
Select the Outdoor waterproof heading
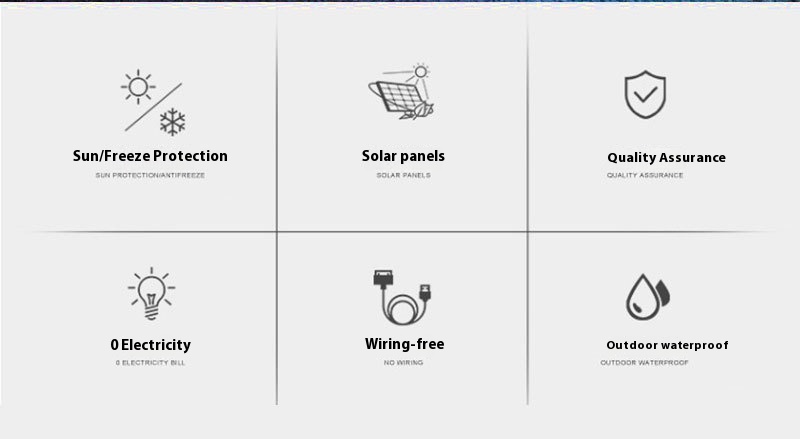tap(667, 345)
